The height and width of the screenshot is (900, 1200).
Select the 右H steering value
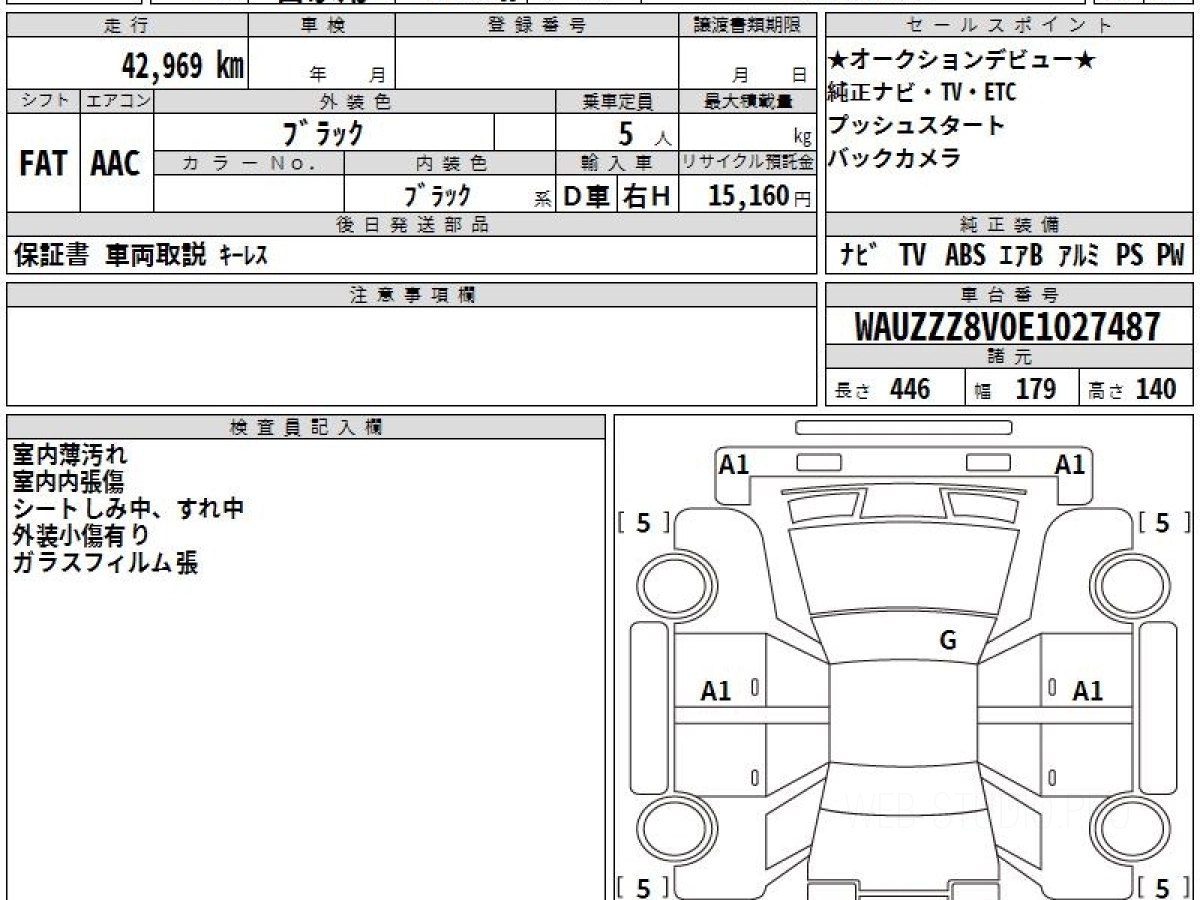(647, 196)
